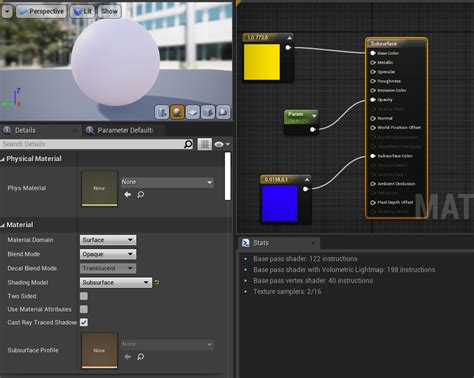Select the cylinder preview mesh icon
This screenshot has width=474, height=378.
(x=162, y=112)
